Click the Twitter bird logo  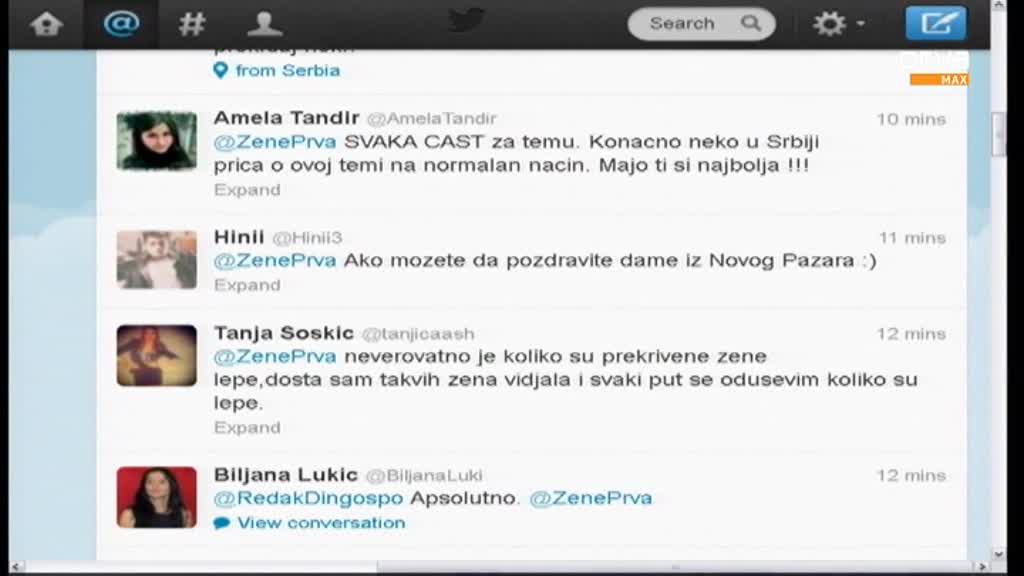[466, 20]
